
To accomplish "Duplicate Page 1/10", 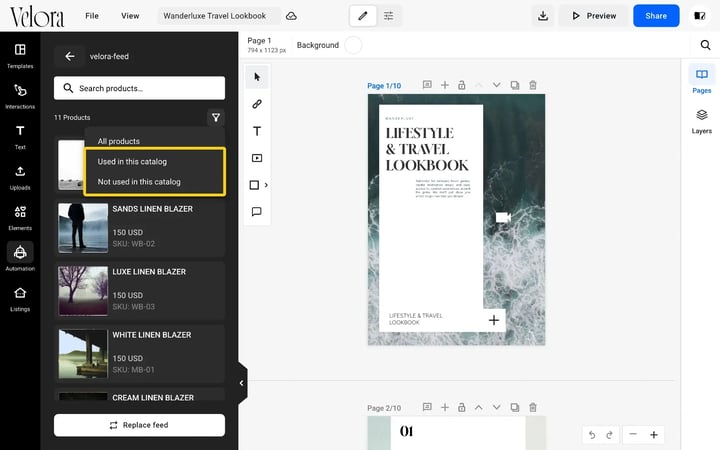I will [515, 85].
